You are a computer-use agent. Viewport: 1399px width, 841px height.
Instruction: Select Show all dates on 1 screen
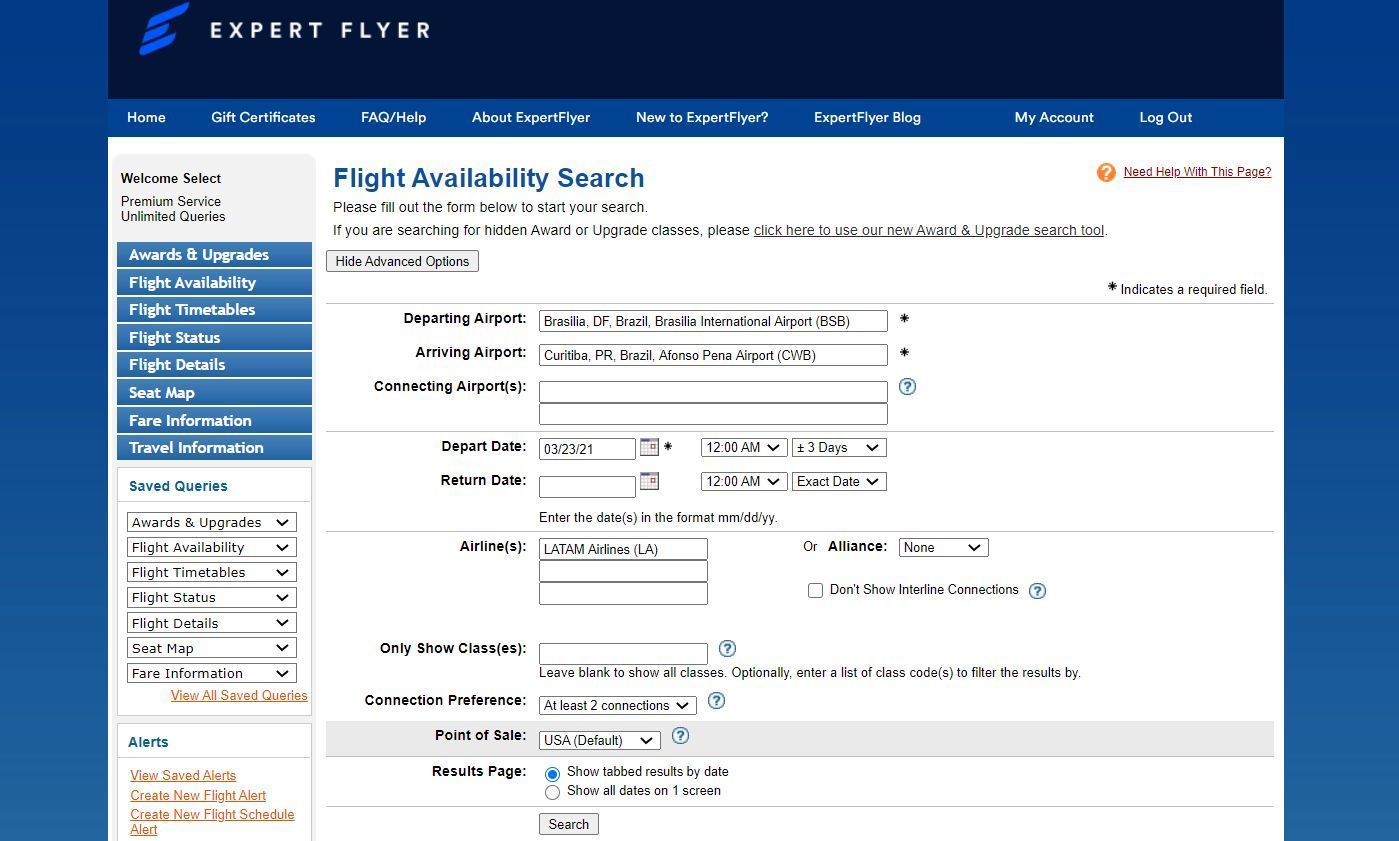[552, 792]
